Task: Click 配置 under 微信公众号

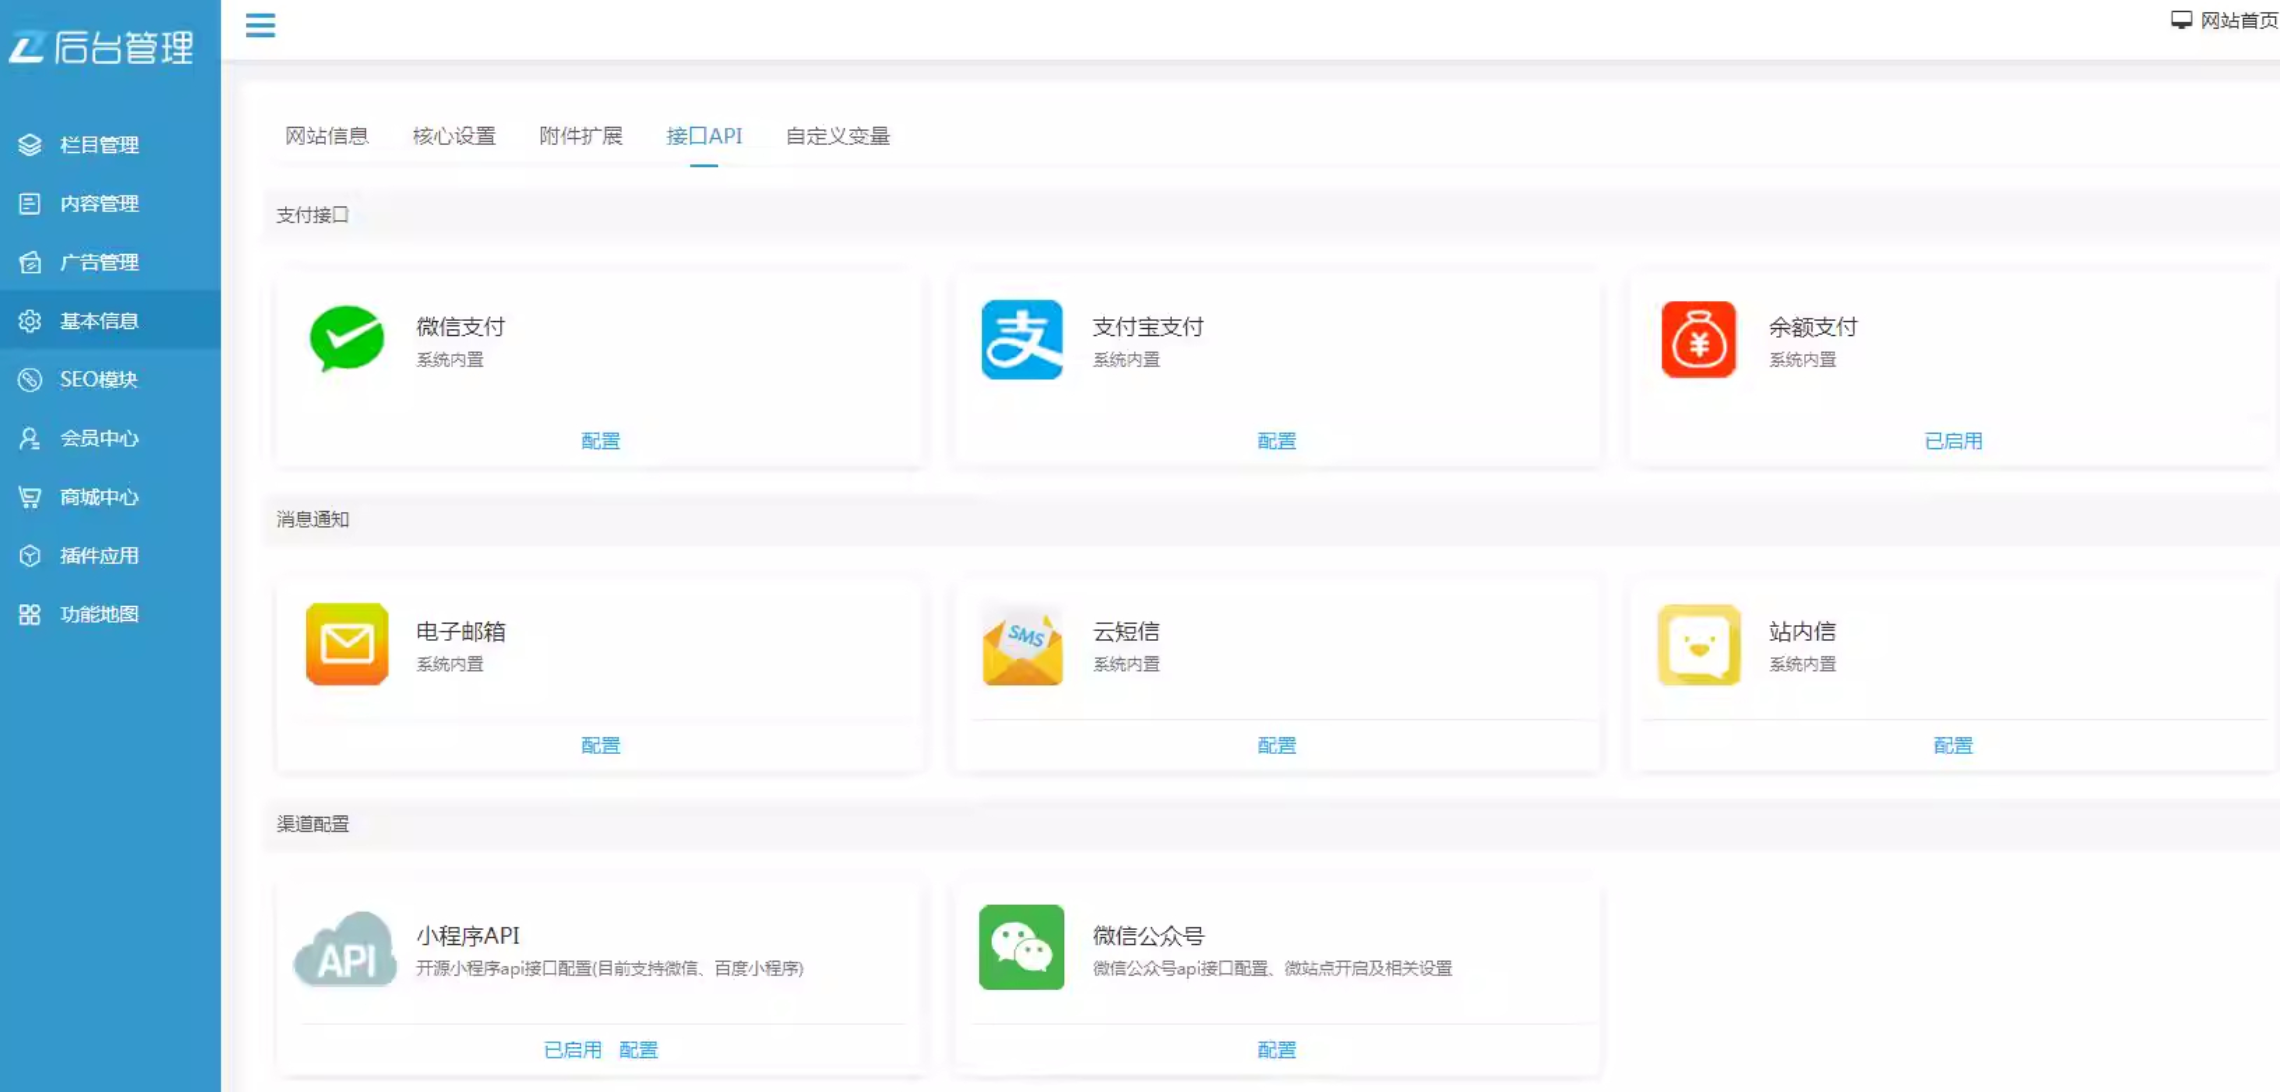Action: 1276,1049
